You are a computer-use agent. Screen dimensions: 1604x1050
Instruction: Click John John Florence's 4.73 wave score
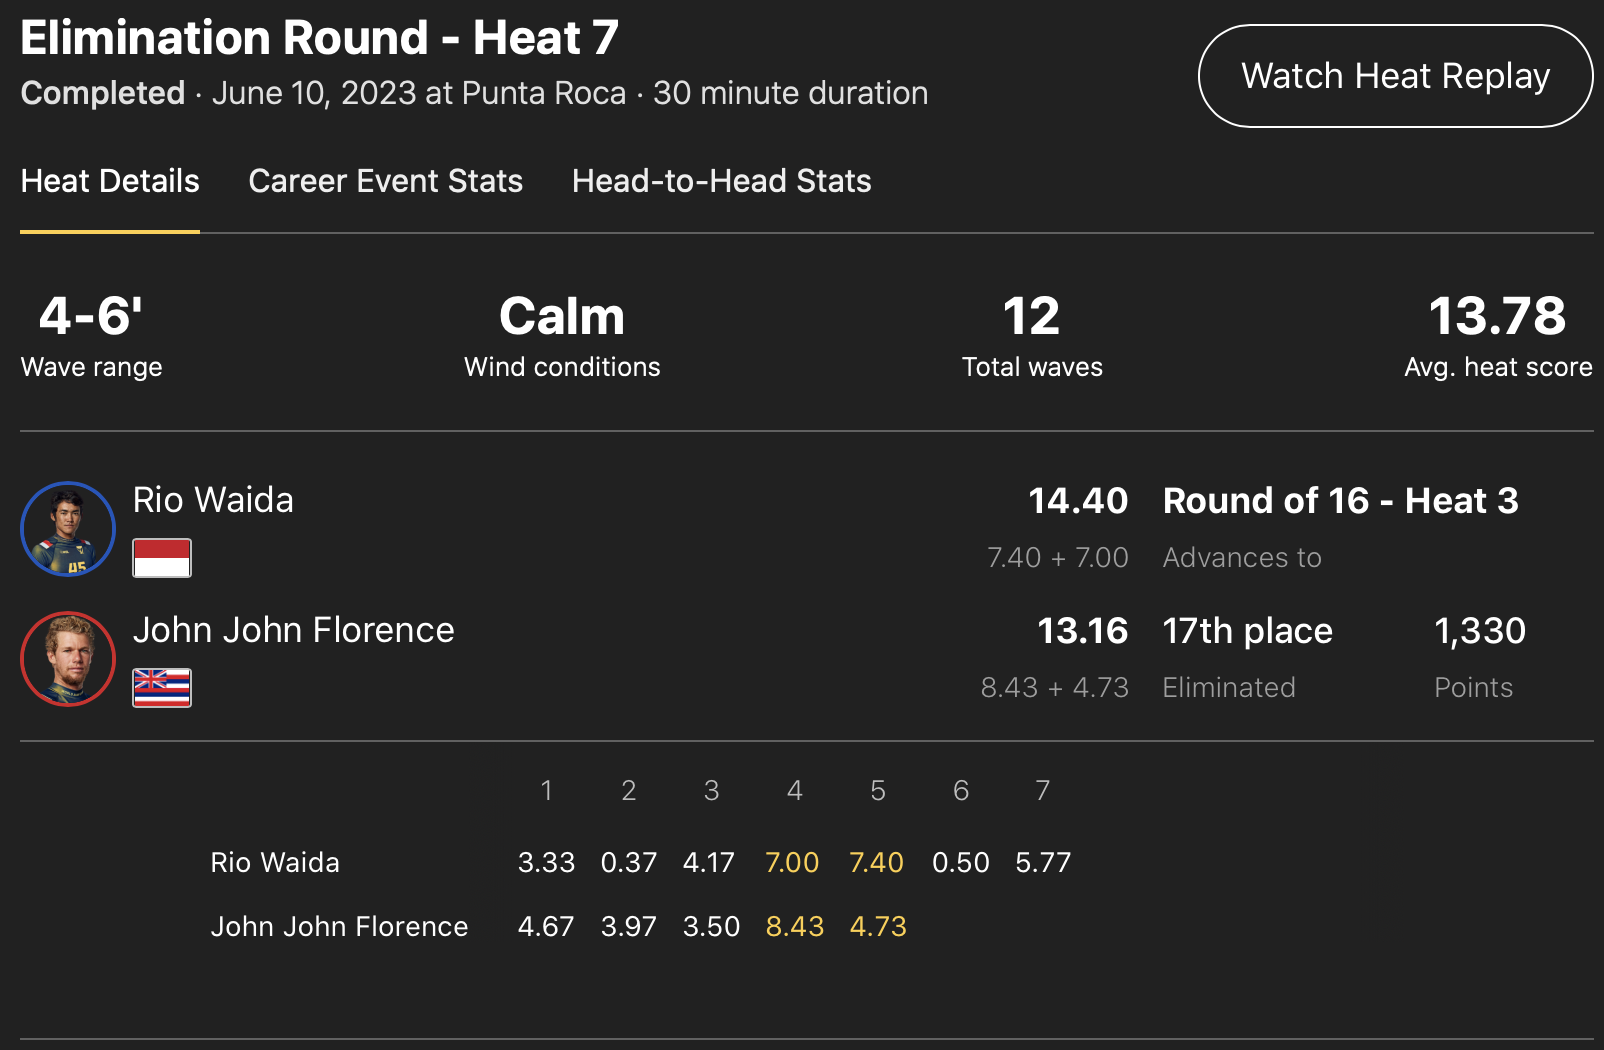(x=877, y=926)
